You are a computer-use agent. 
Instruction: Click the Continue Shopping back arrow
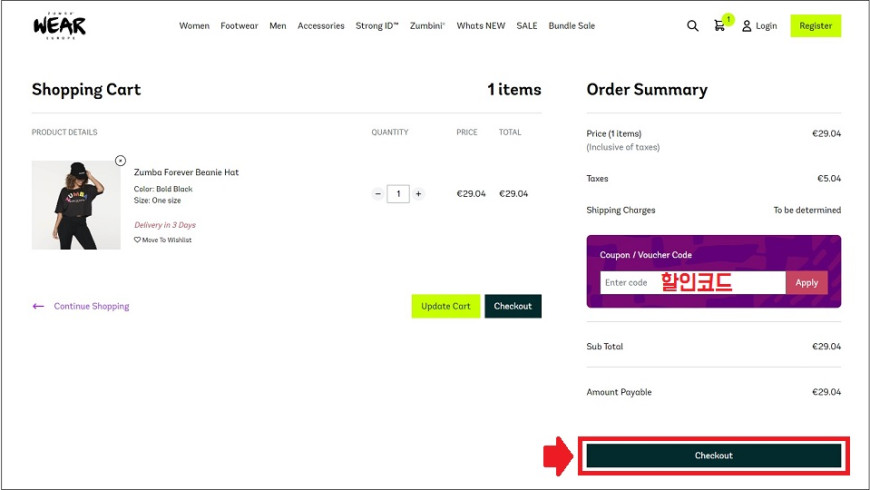point(38,306)
